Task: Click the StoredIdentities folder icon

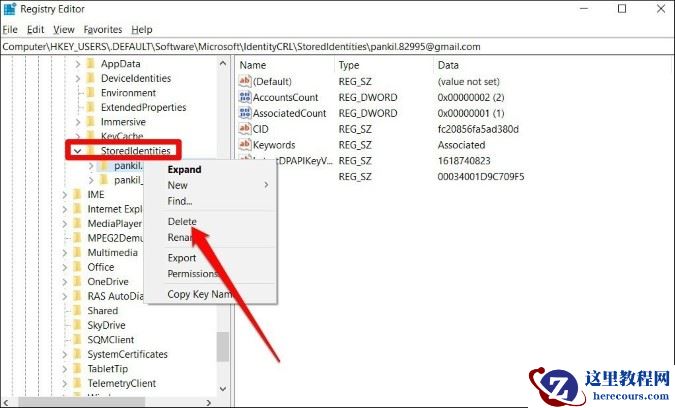Action: (90, 151)
